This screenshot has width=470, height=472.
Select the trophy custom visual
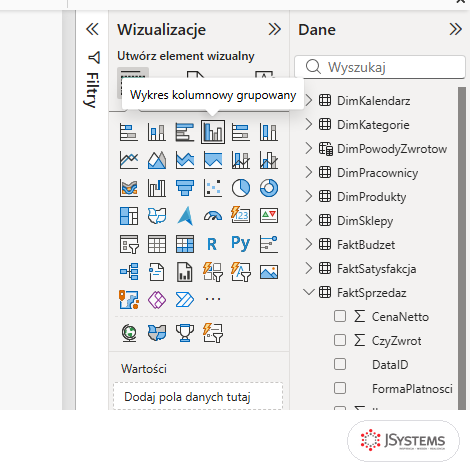click(x=185, y=333)
